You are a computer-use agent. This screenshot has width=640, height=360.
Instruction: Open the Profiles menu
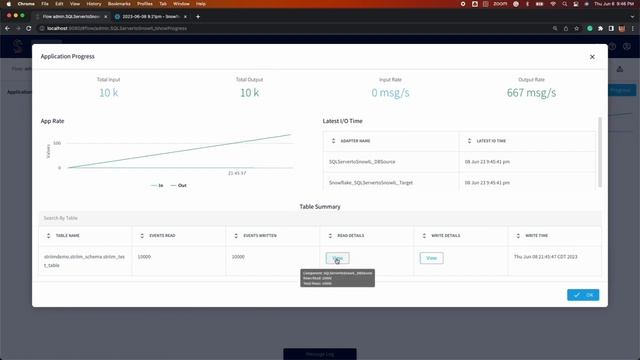click(144, 4)
